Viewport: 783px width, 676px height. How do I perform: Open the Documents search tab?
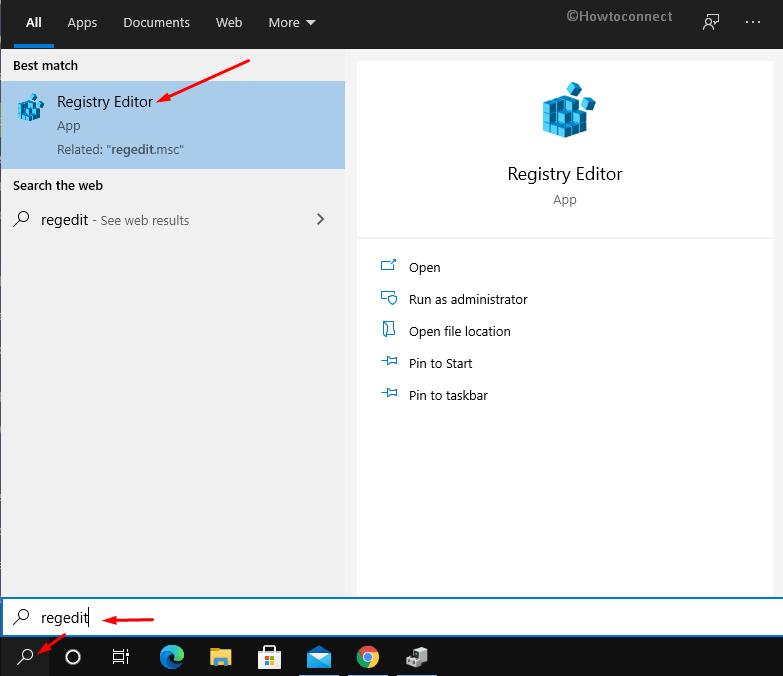pos(156,22)
